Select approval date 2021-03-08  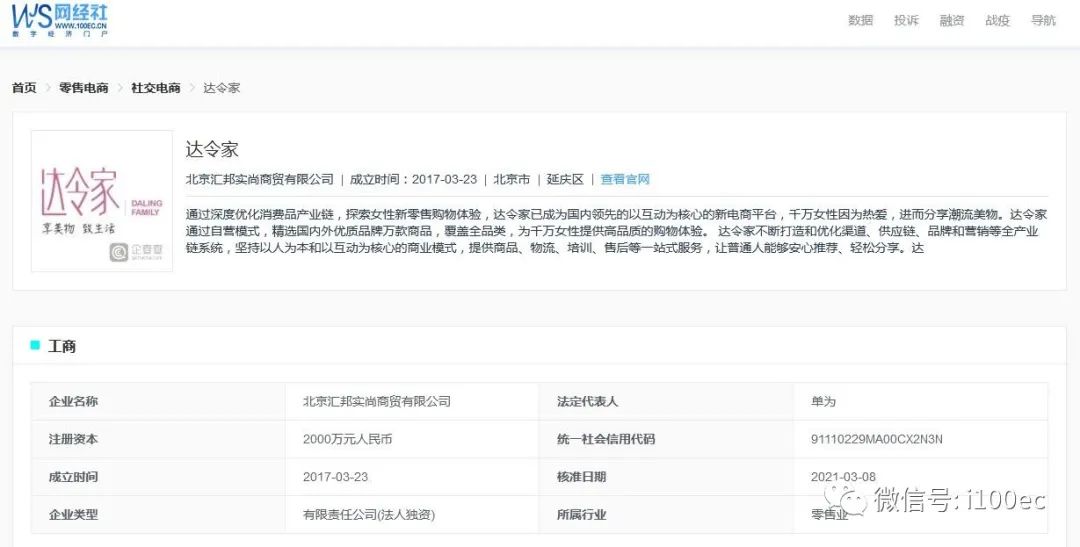[x=843, y=477]
